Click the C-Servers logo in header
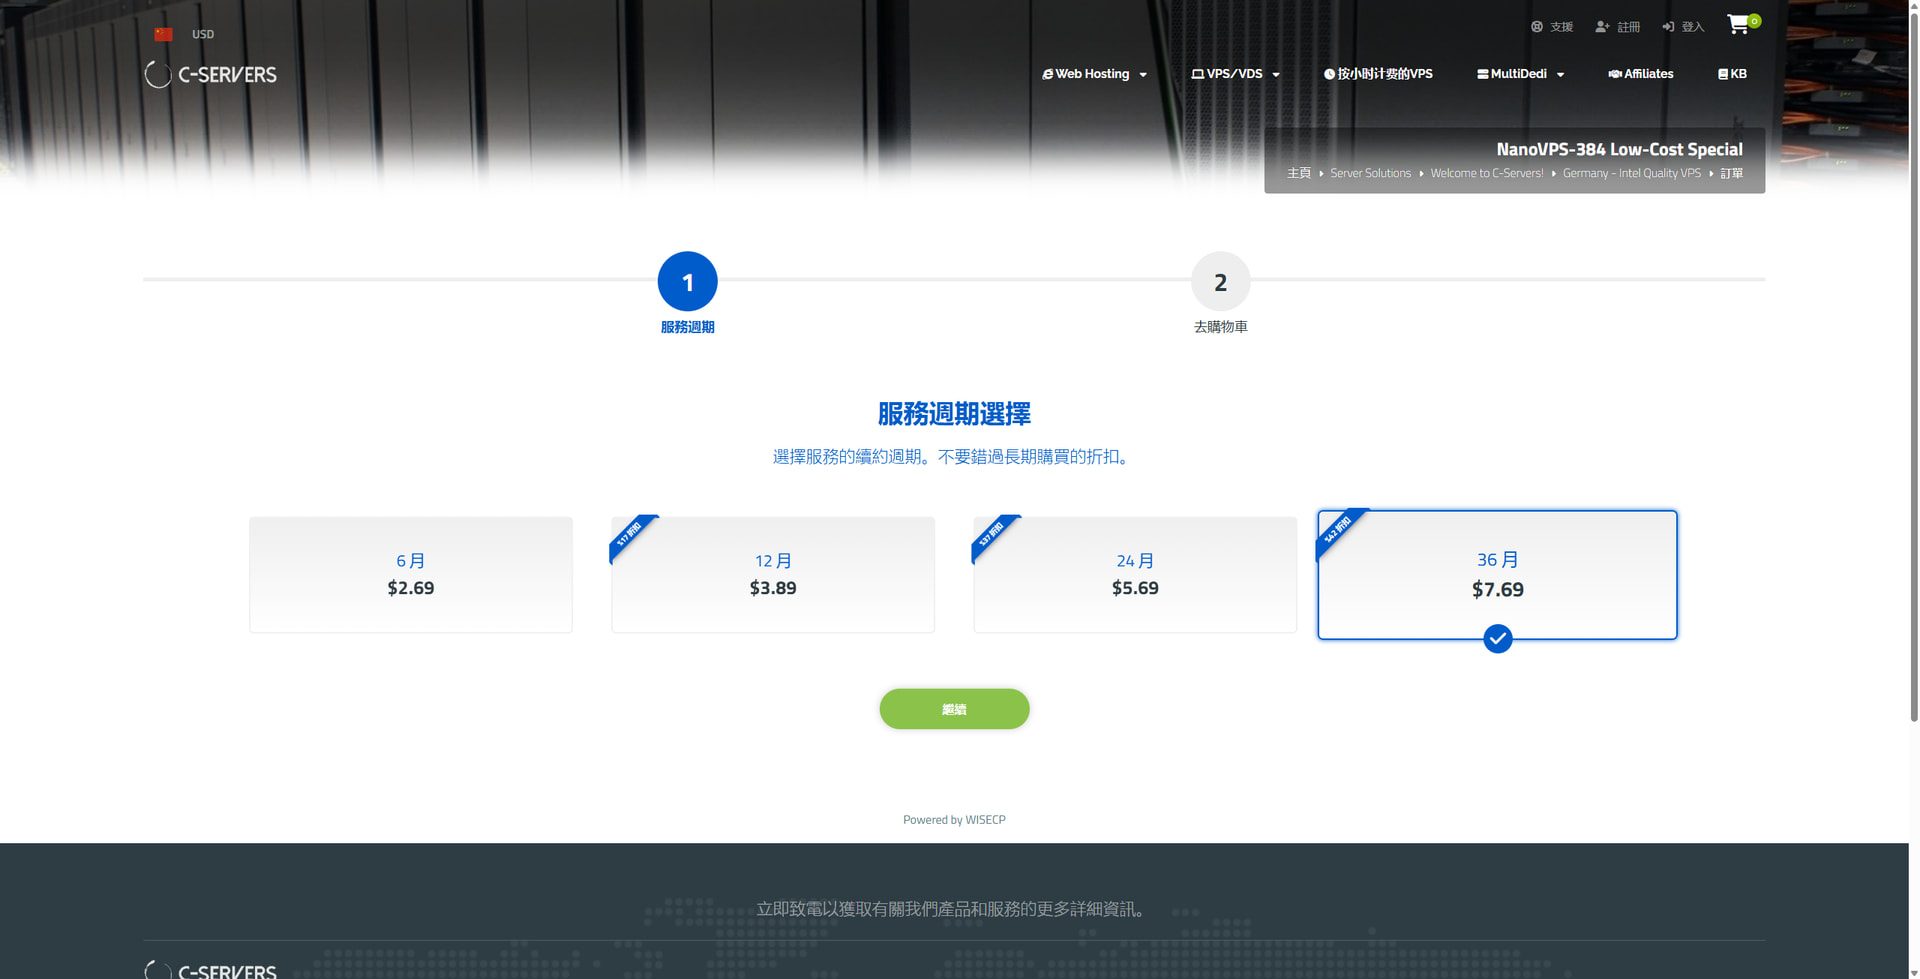 [211, 74]
